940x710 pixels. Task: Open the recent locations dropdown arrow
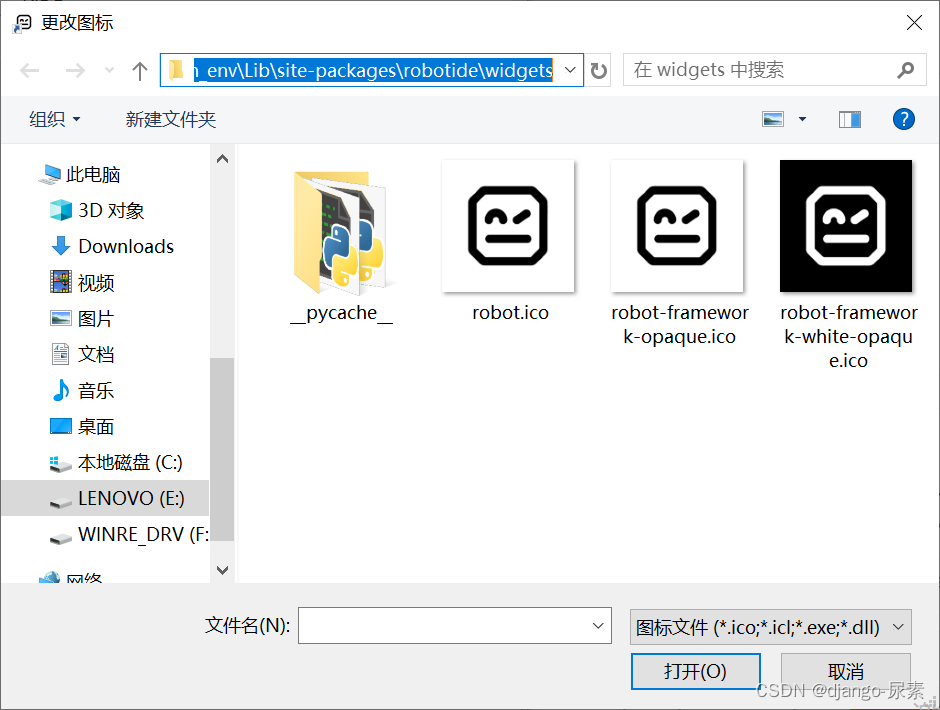pyautogui.click(x=109, y=71)
